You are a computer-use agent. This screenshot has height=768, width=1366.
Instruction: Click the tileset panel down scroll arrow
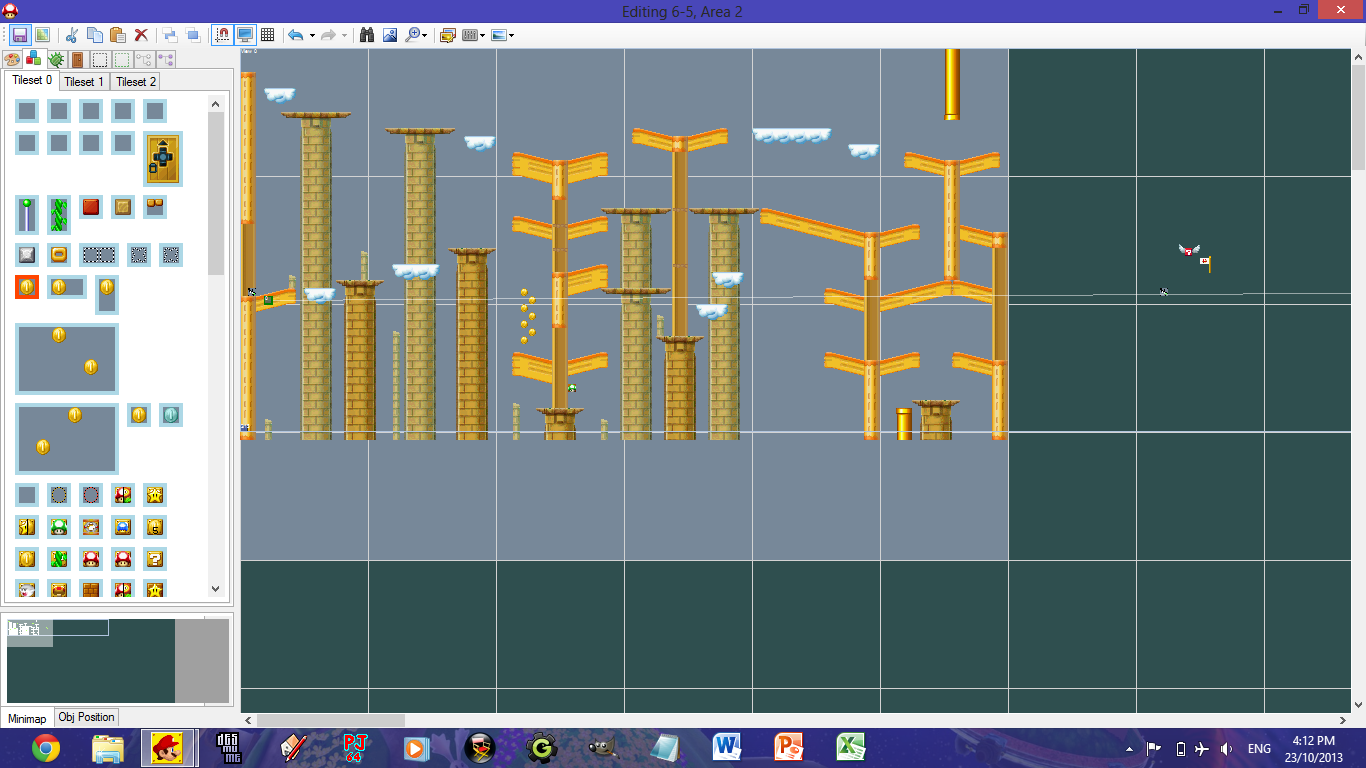215,590
